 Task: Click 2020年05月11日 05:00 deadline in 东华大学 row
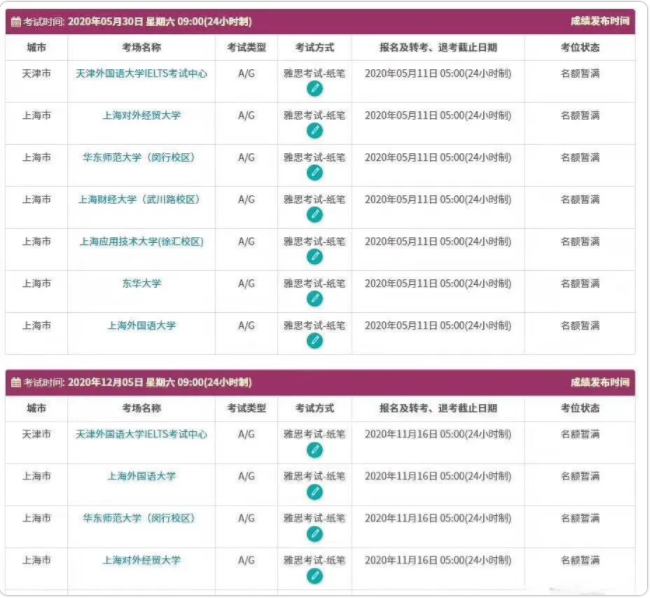coord(438,284)
